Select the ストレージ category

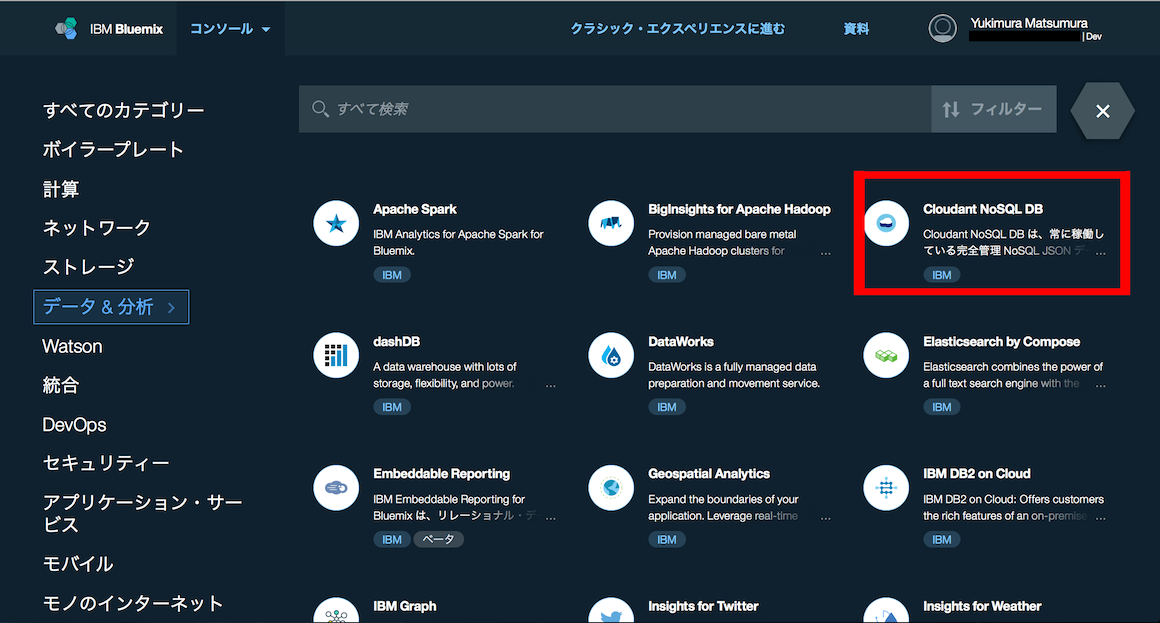pos(89,267)
